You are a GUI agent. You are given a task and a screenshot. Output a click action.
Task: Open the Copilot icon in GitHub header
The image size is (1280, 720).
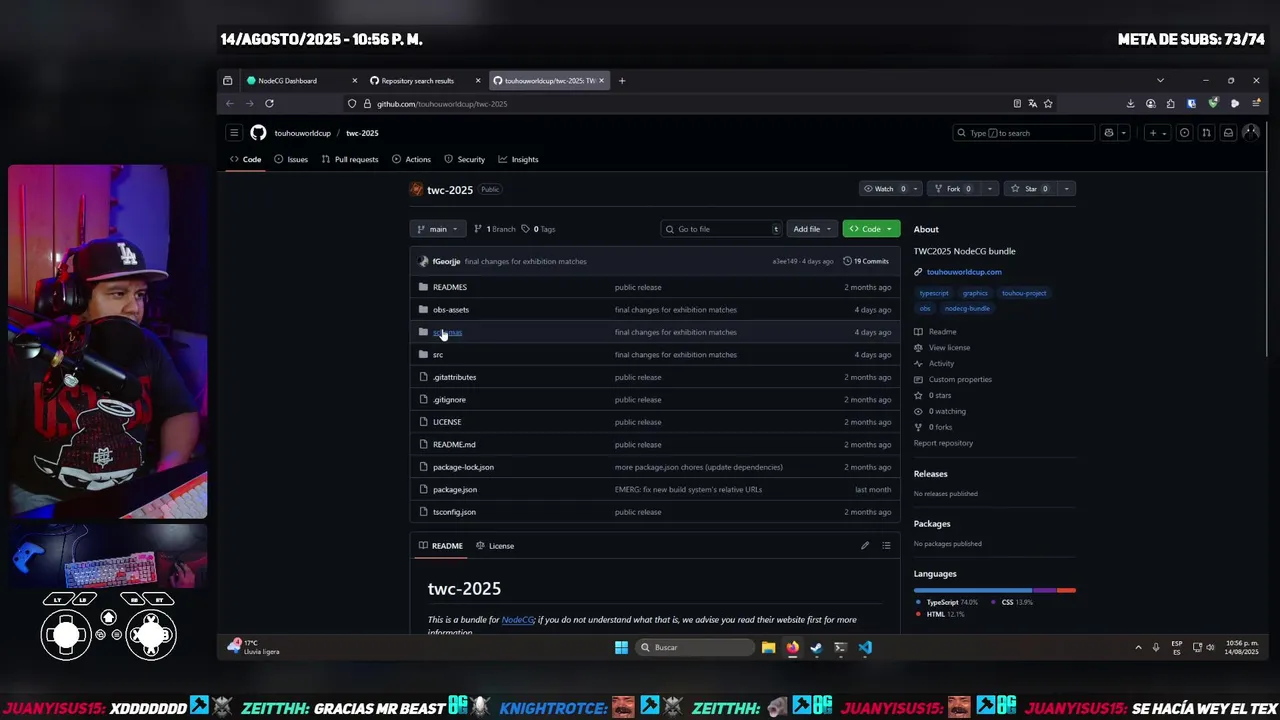tap(1108, 133)
